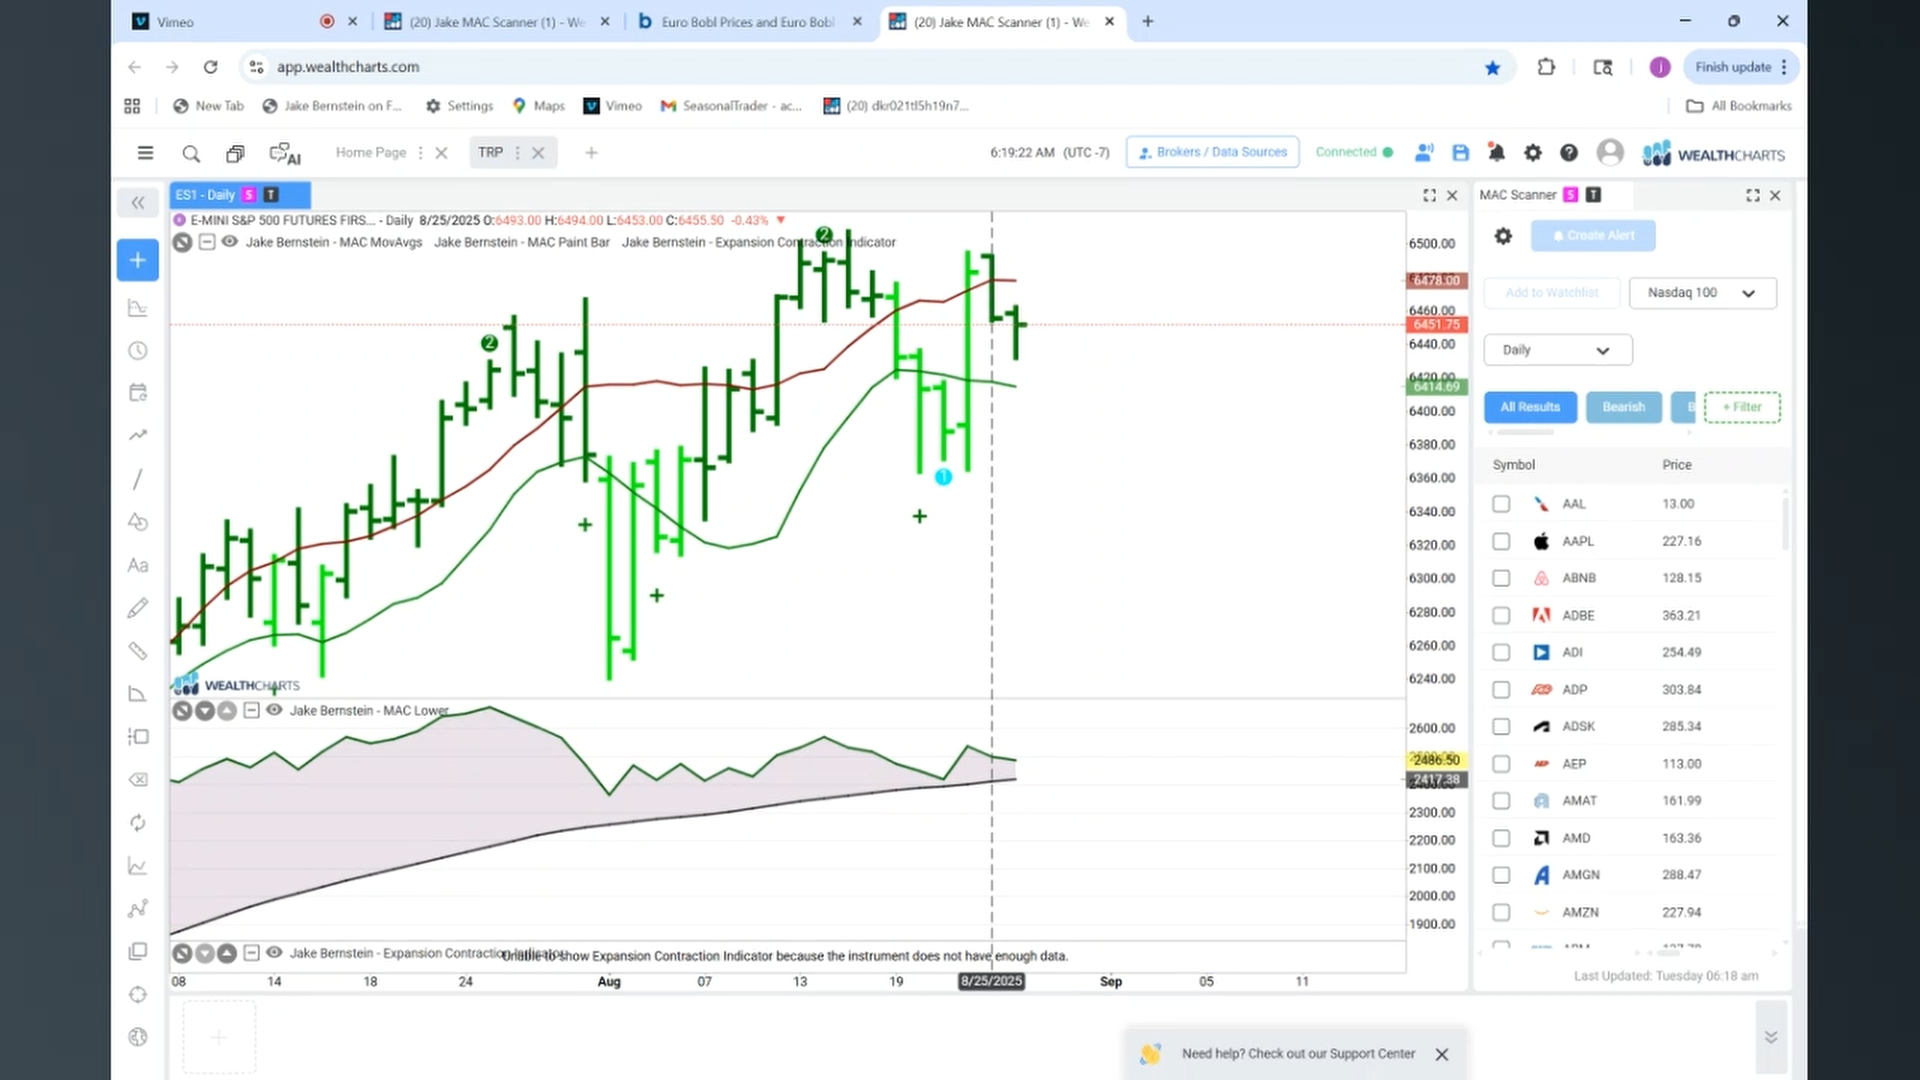Screen dimensions: 1920x1080
Task: Tick the AAL checkbox
Action: click(x=1501, y=504)
